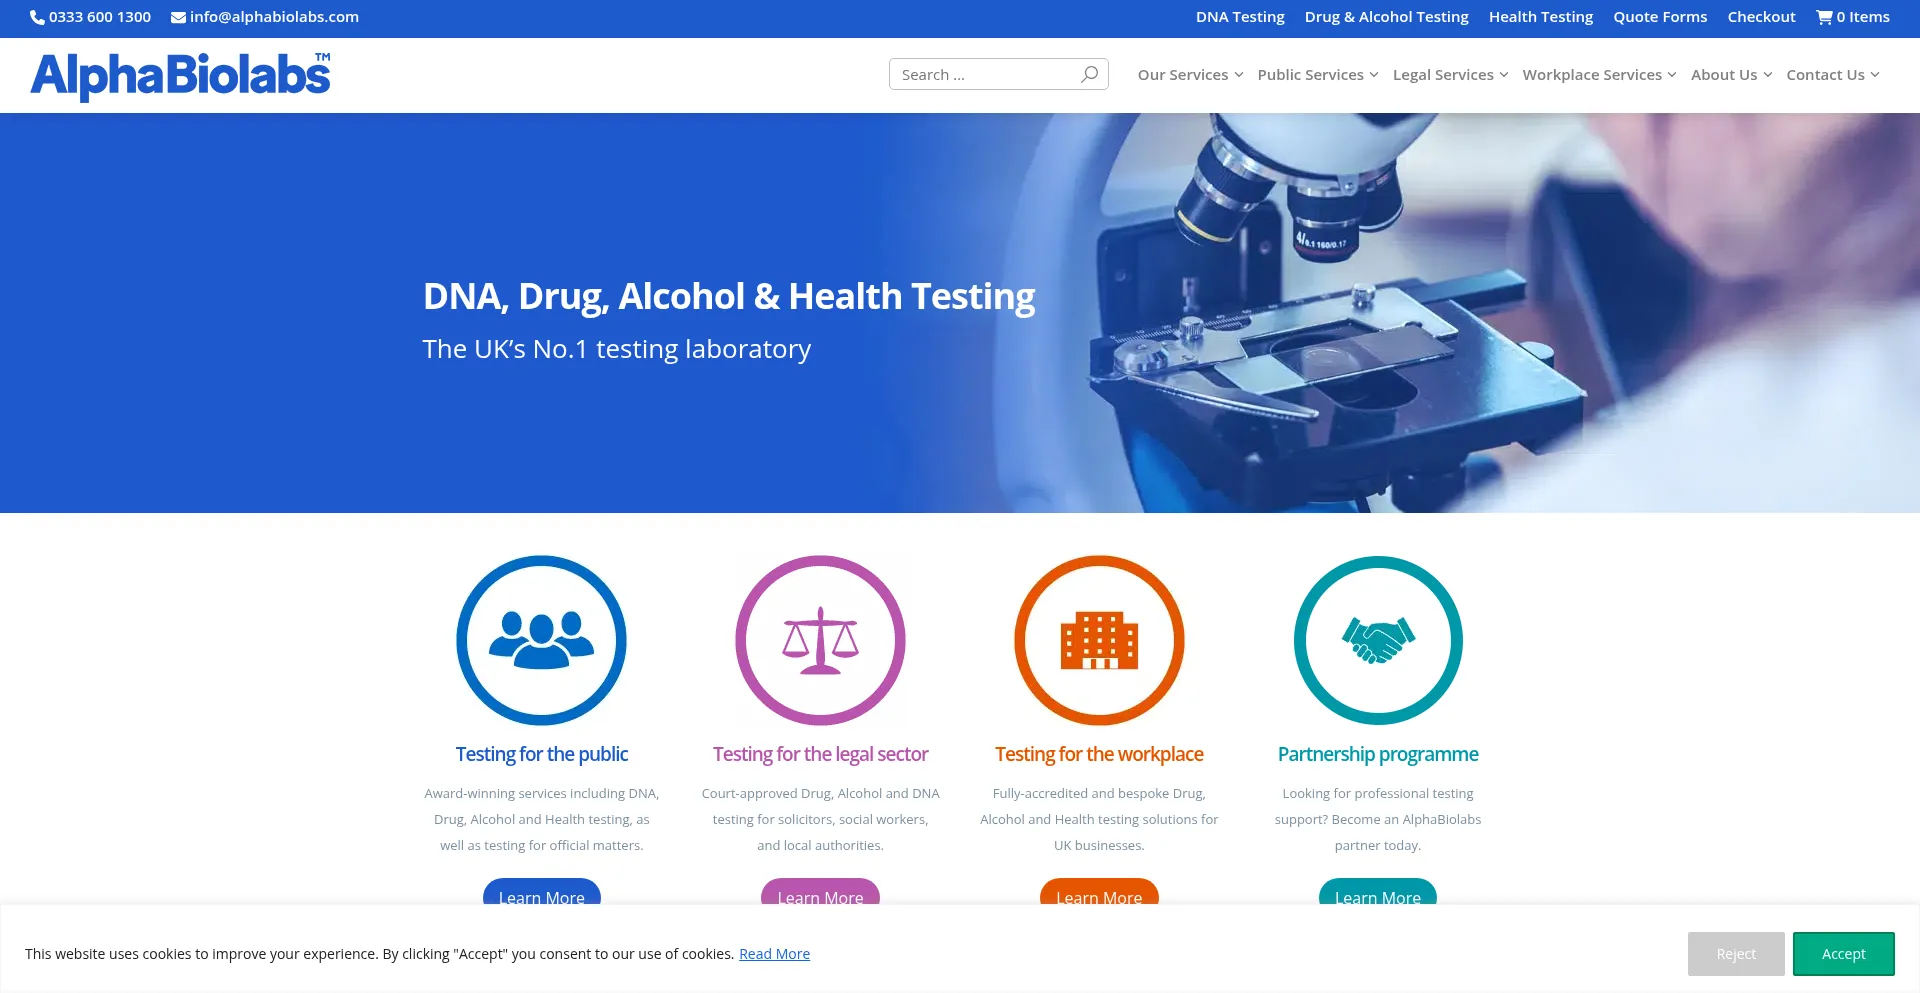Click the envelope email icon in top bar
This screenshot has height=993, width=1920.
point(178,17)
